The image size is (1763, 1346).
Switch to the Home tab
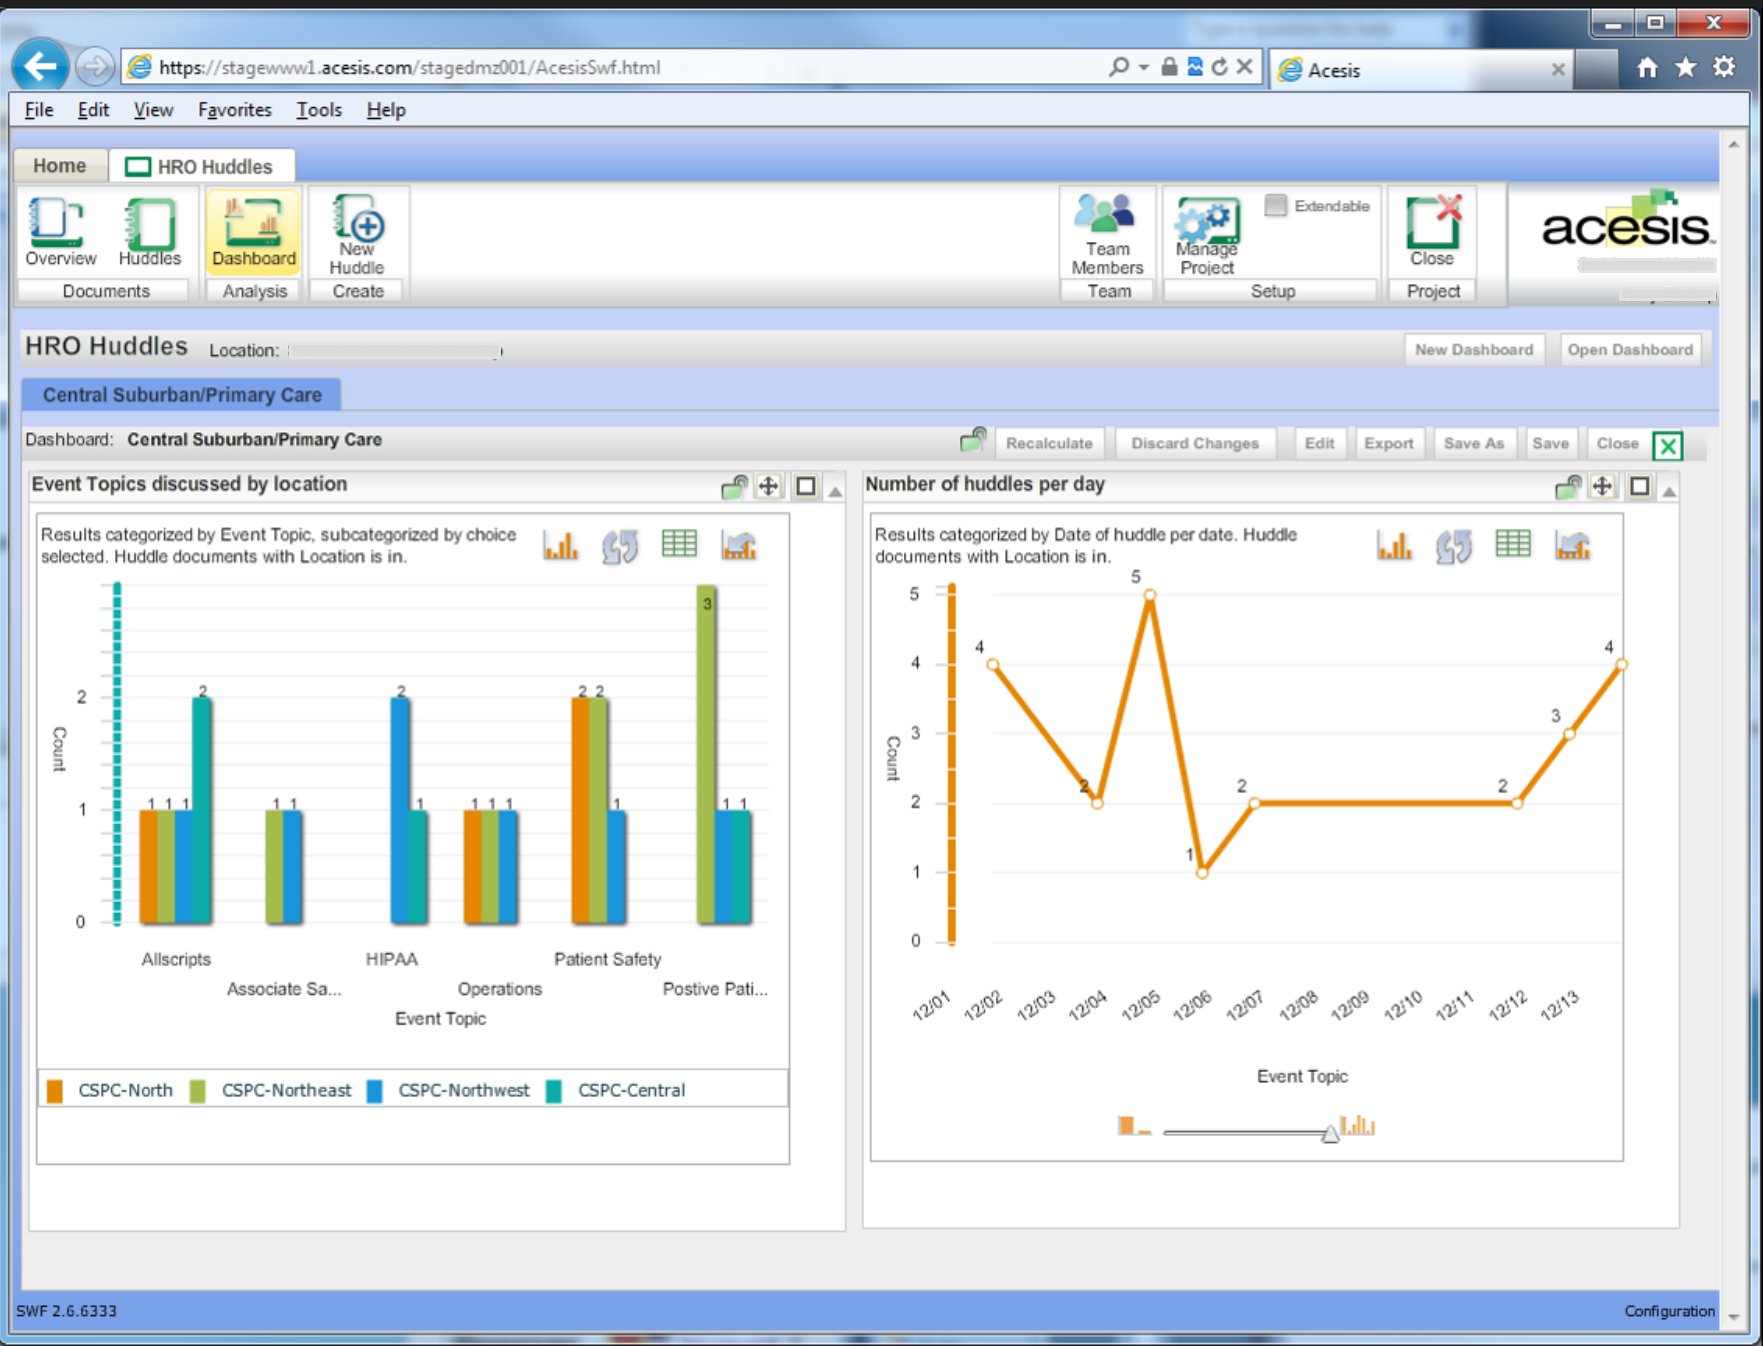click(60, 166)
